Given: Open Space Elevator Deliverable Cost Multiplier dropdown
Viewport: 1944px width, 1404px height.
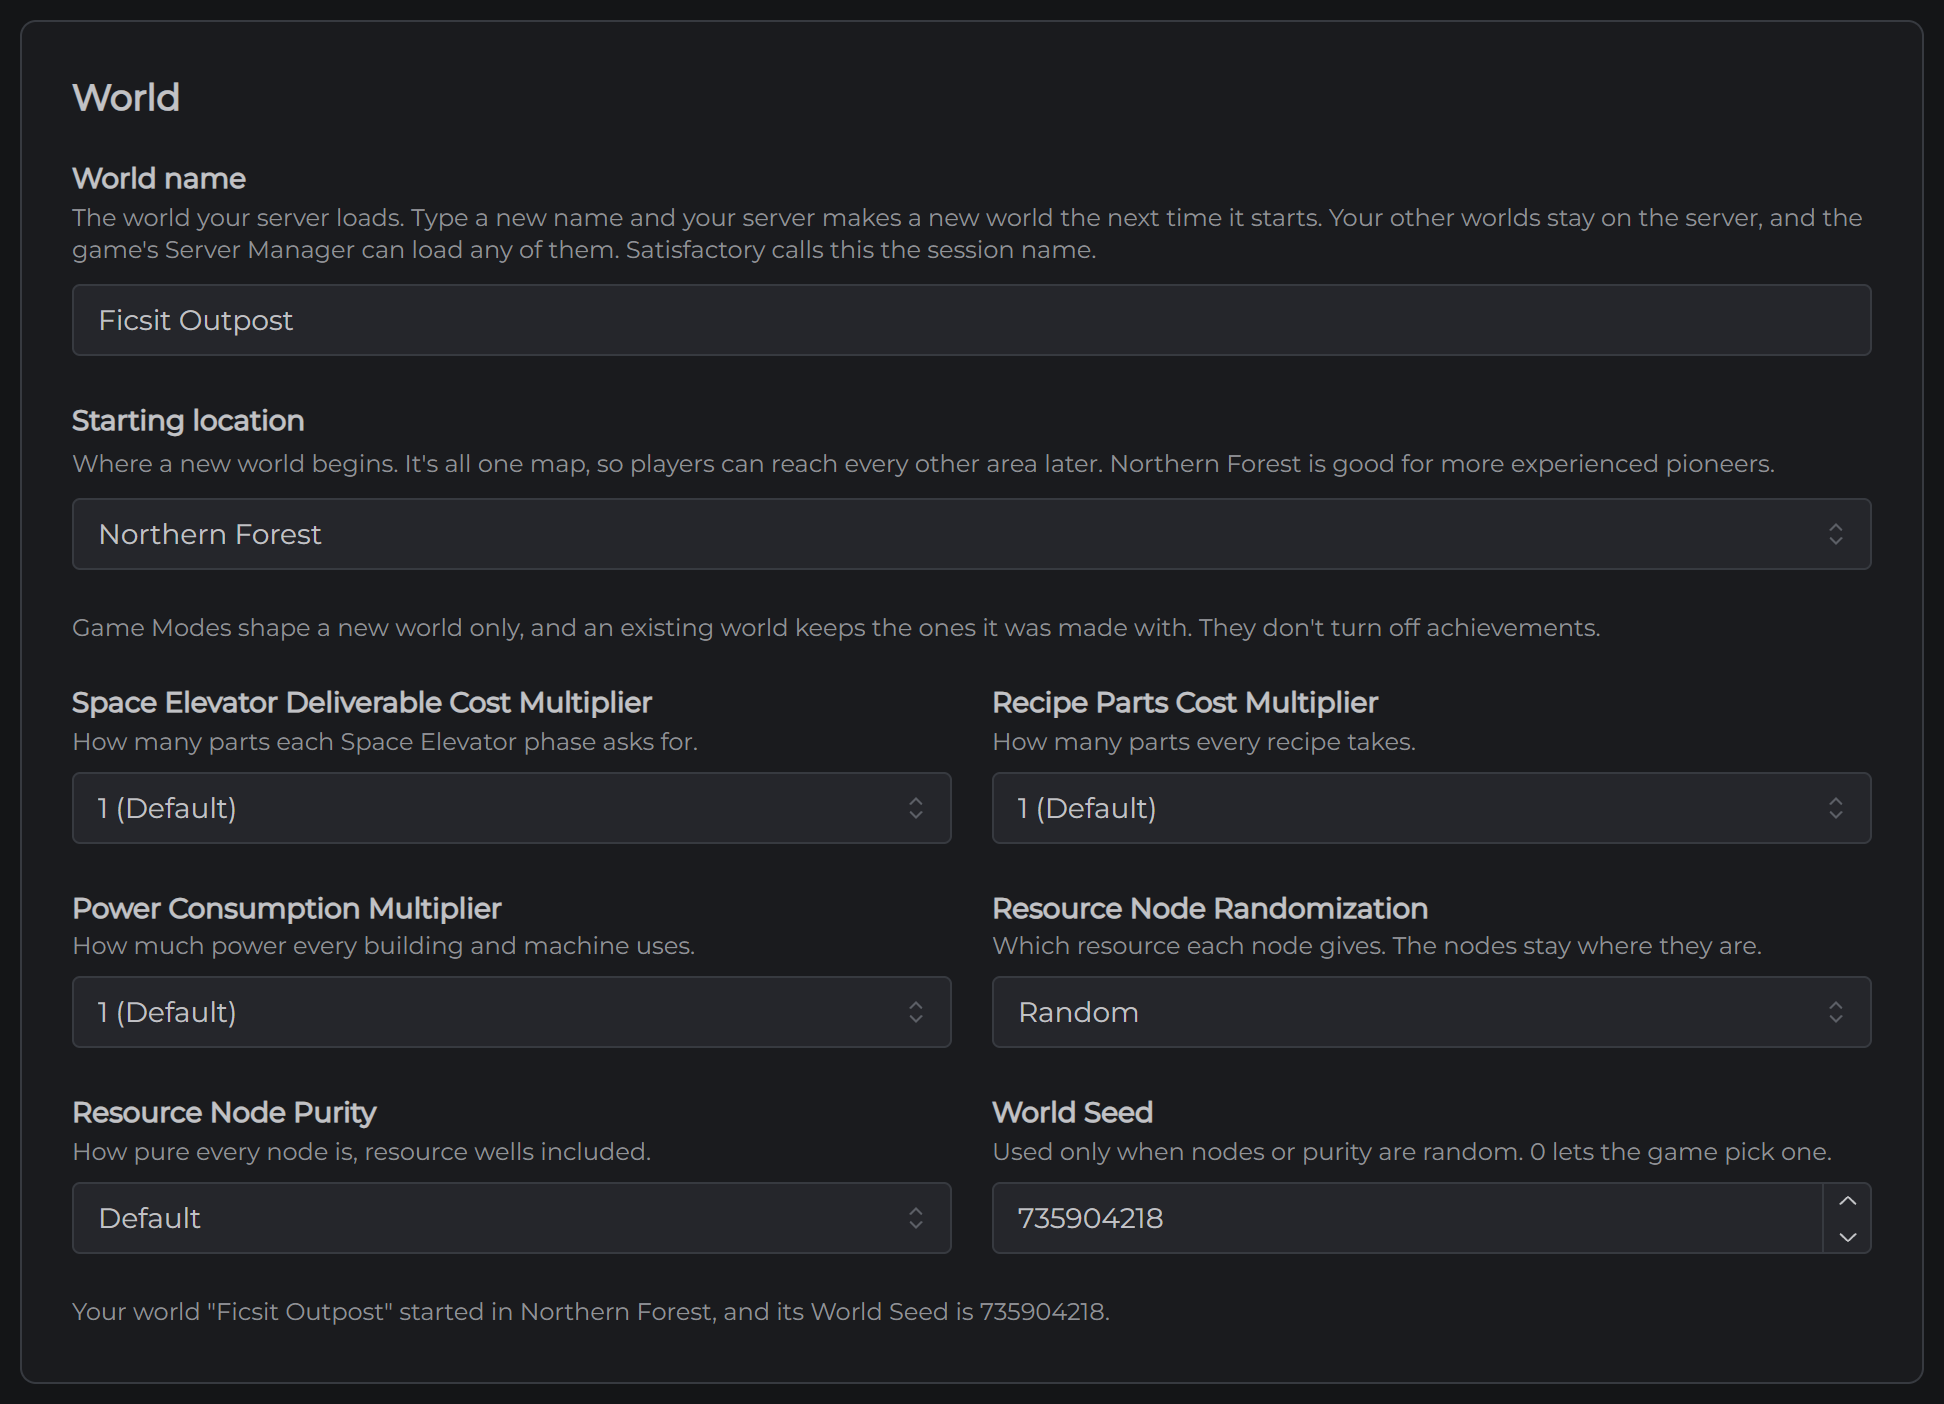Looking at the screenshot, I should (511, 808).
